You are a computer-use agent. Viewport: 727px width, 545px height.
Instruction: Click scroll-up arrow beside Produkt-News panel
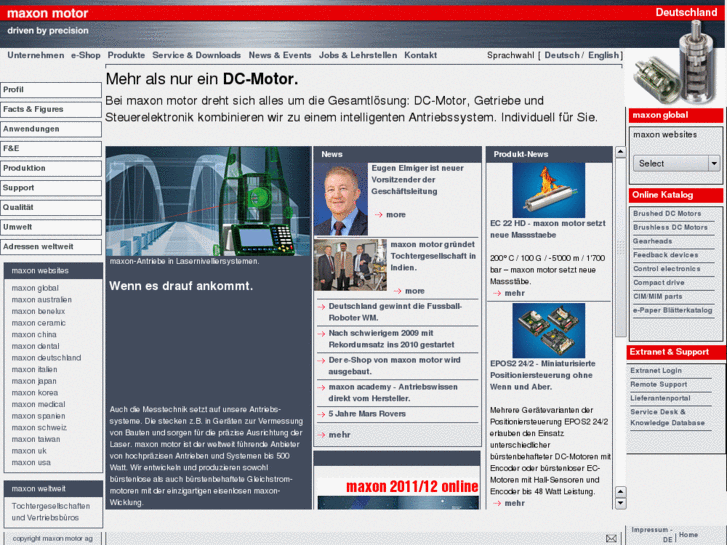pos(620,152)
